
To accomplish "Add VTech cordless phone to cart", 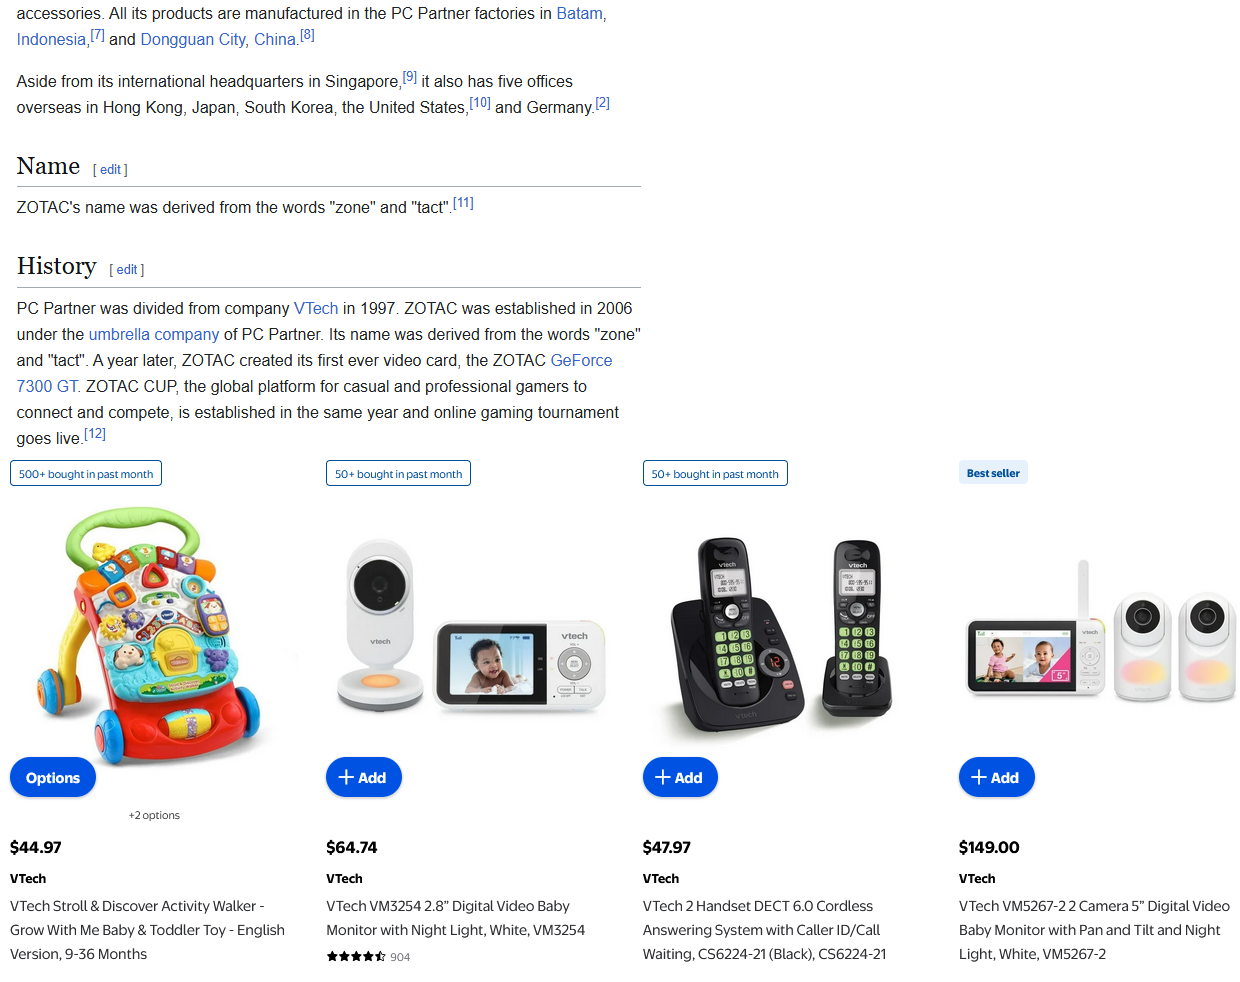I will click(680, 777).
